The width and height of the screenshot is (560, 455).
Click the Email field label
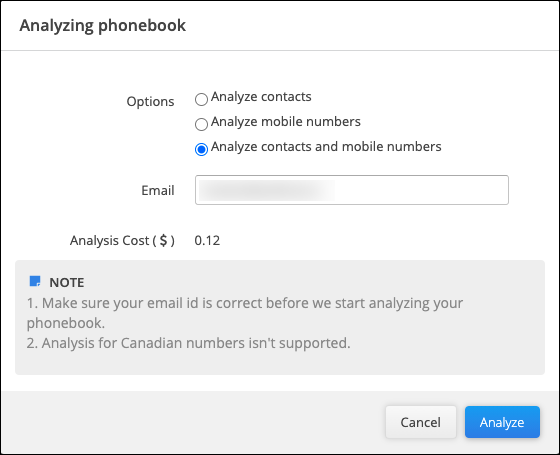coord(158,190)
